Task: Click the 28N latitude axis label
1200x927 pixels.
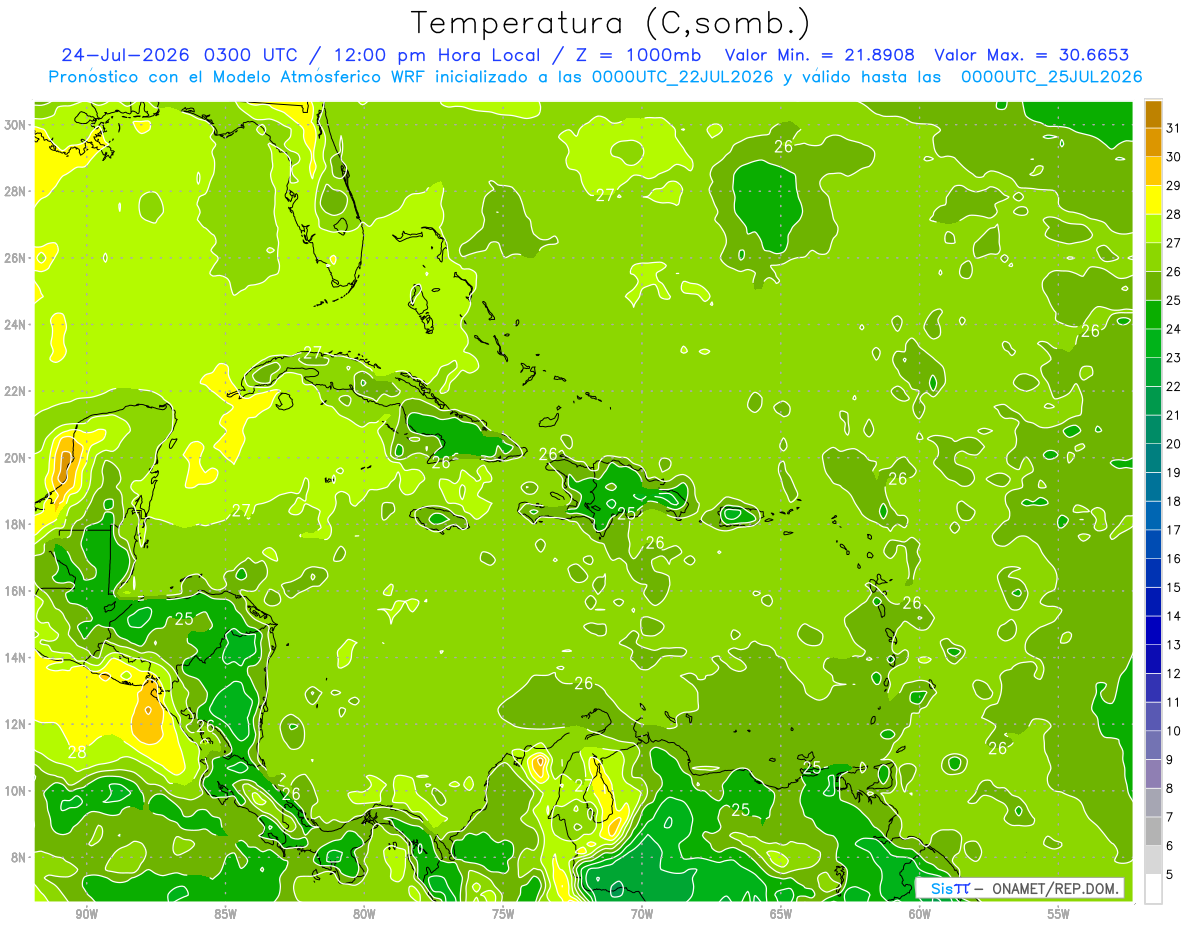Action: point(16,191)
